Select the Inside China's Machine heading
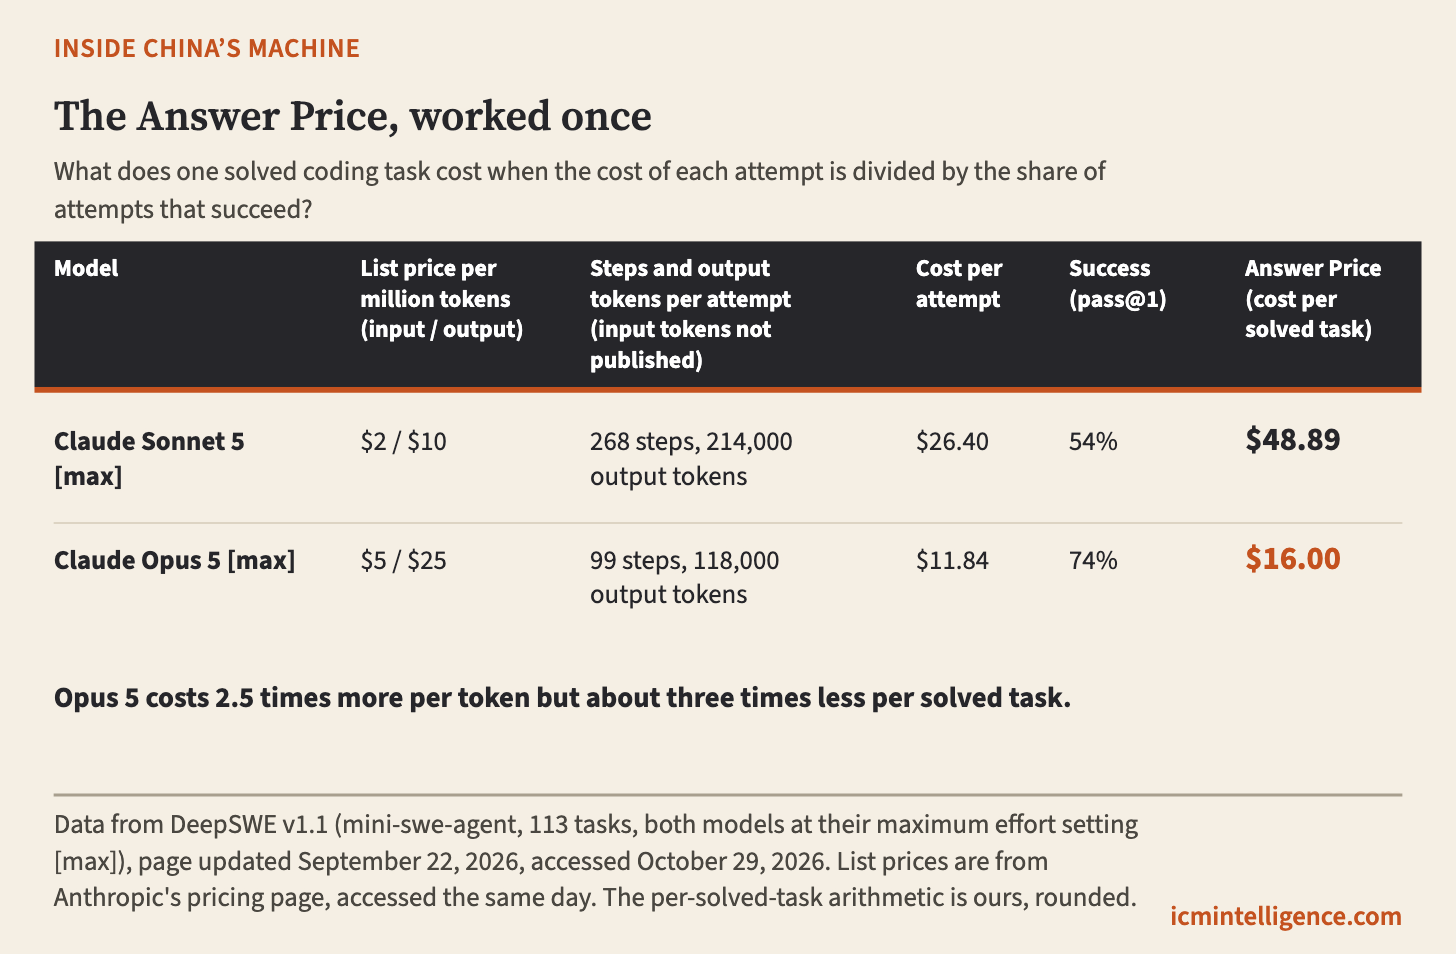 pos(207,48)
